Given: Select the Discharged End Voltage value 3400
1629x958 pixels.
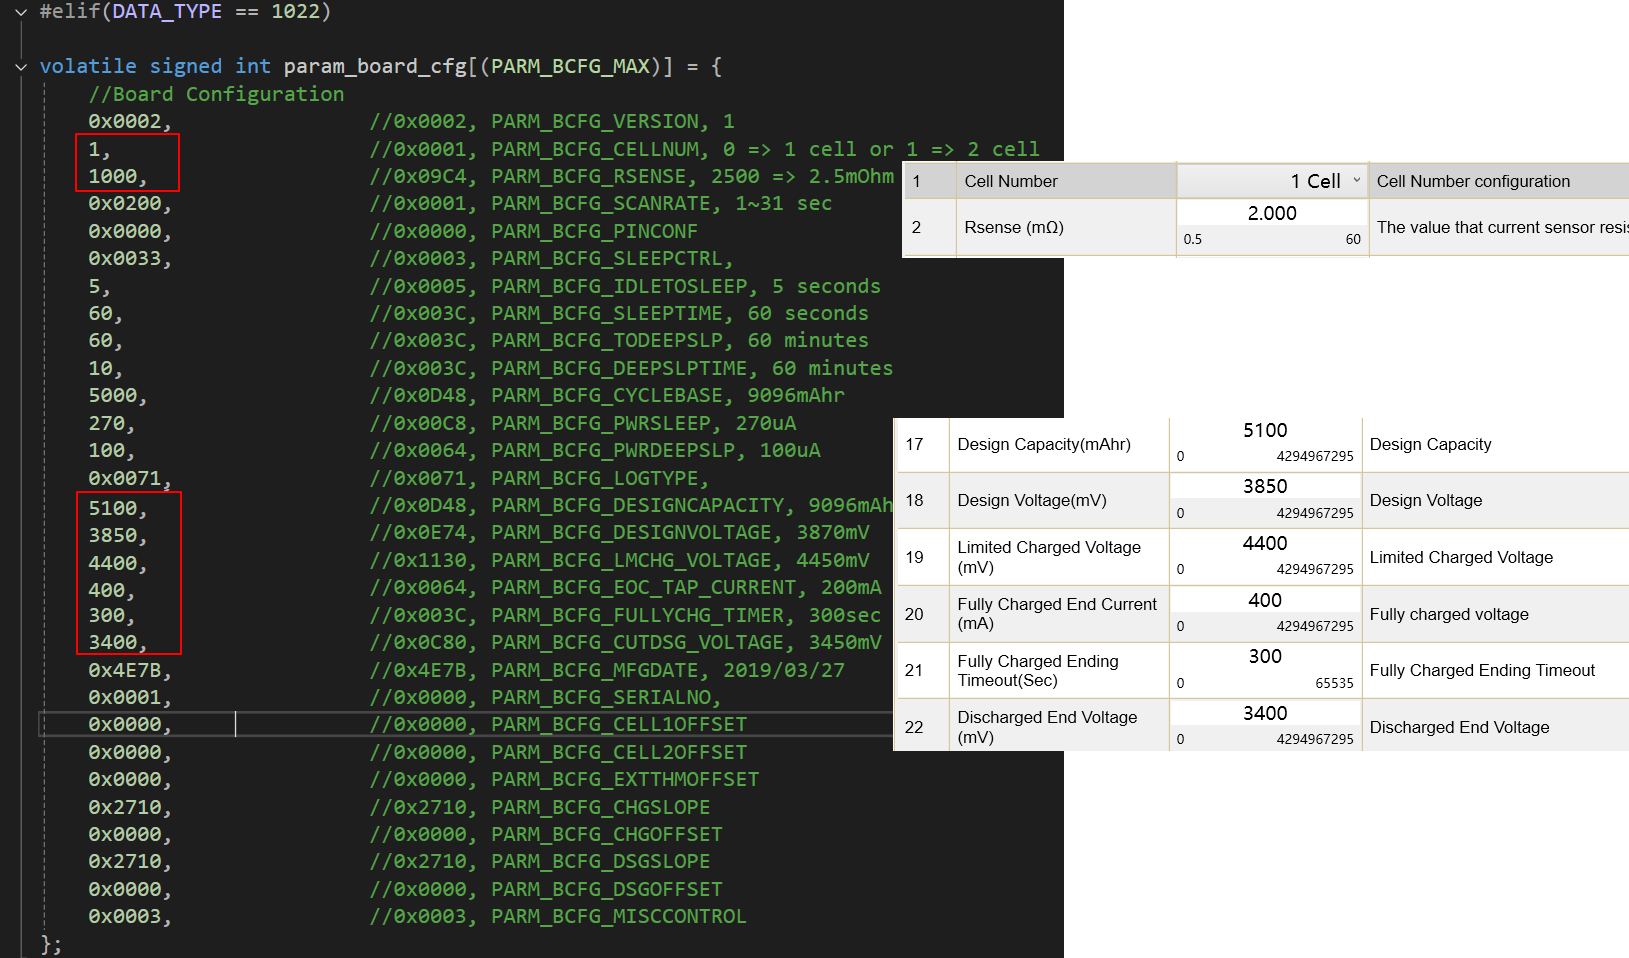Looking at the screenshot, I should coord(1265,713).
